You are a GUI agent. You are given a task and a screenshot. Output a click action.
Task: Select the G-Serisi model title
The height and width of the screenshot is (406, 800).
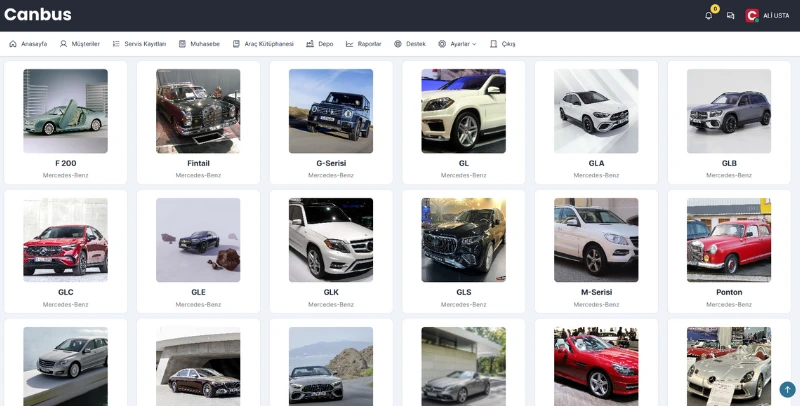(331, 163)
